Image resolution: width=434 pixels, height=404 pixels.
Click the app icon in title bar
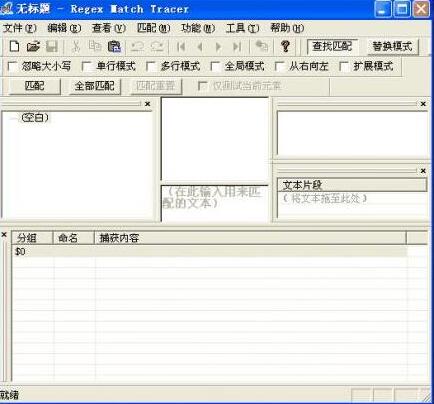(7, 9)
